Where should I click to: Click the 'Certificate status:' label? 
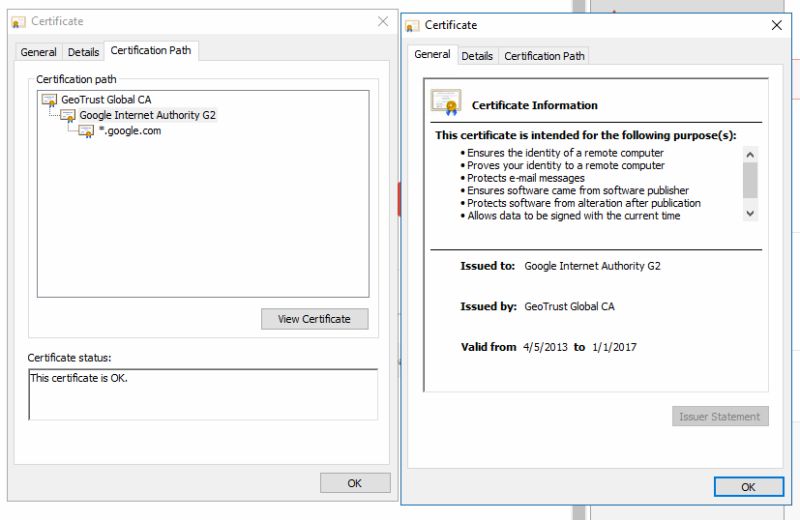(x=69, y=358)
